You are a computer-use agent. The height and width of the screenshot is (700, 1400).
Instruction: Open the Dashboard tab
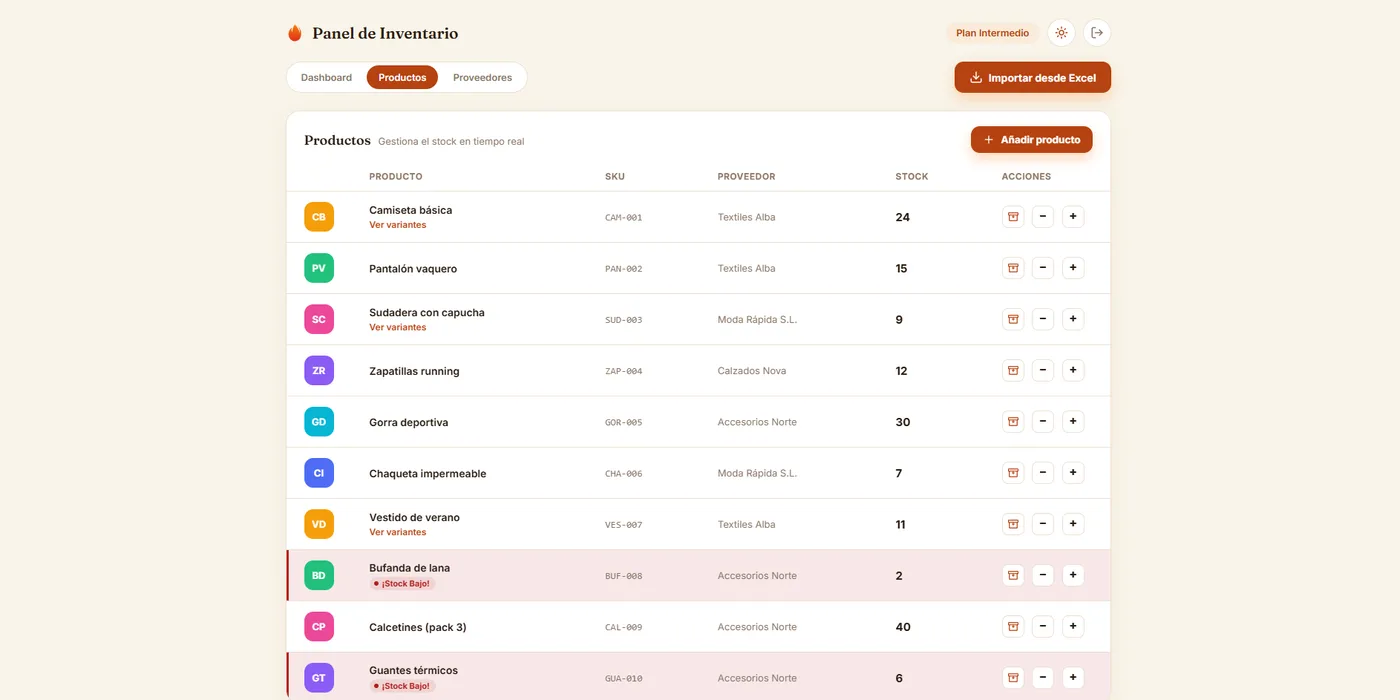click(x=326, y=77)
